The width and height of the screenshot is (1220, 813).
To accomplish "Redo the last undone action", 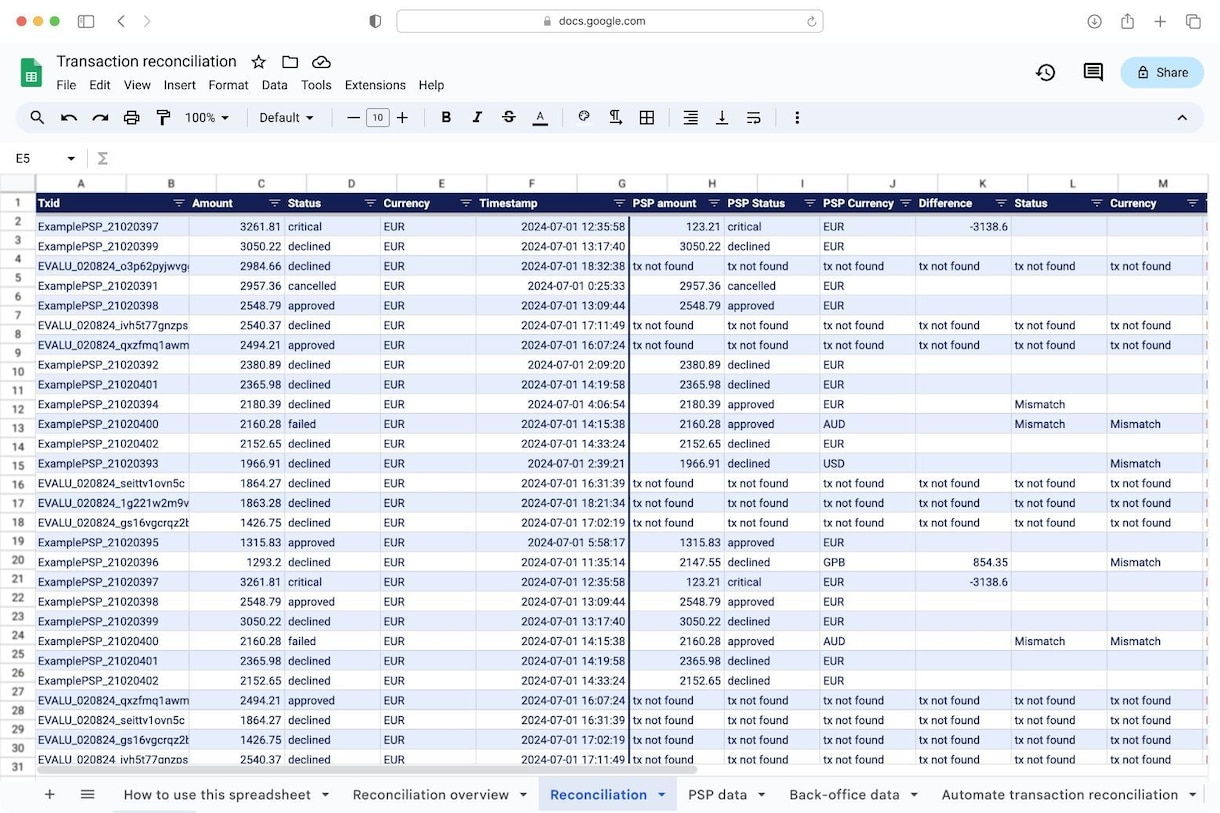I will 100,118.
